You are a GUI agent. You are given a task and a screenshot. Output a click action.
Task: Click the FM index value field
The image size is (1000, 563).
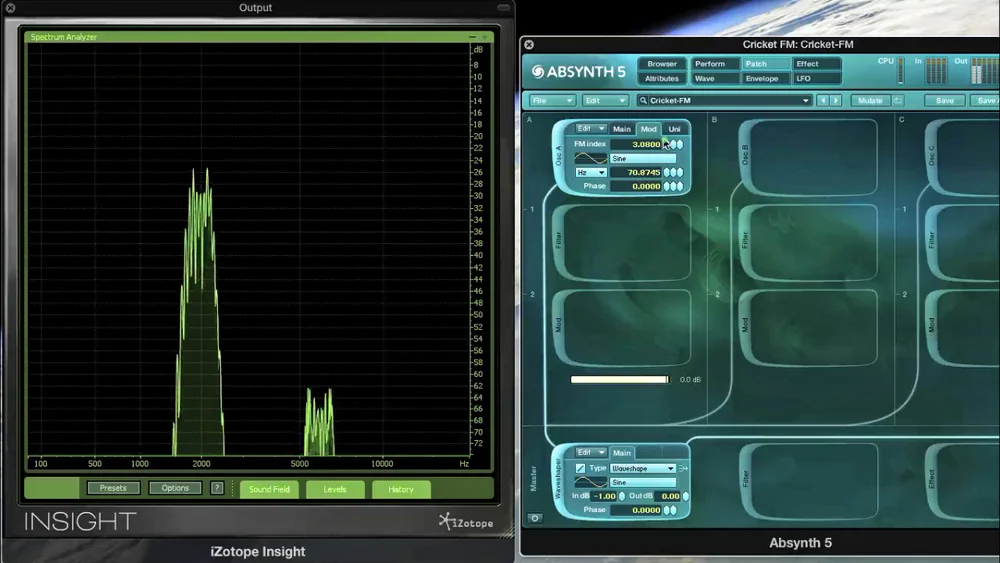636,145
